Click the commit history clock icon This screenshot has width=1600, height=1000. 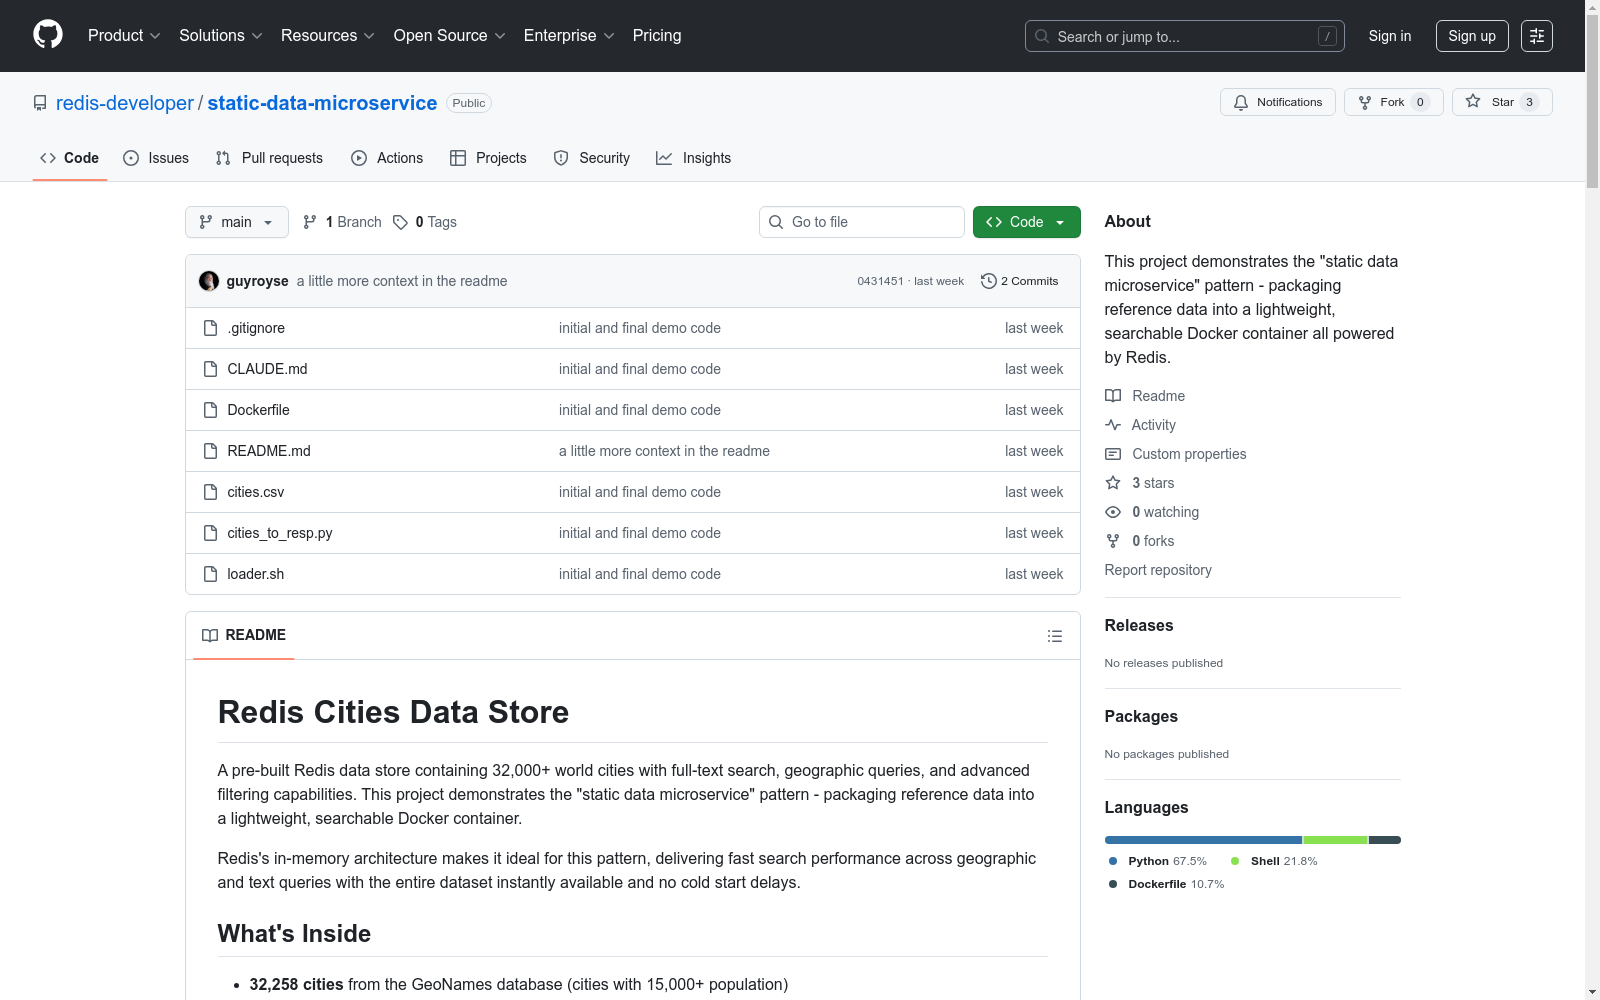(x=989, y=281)
